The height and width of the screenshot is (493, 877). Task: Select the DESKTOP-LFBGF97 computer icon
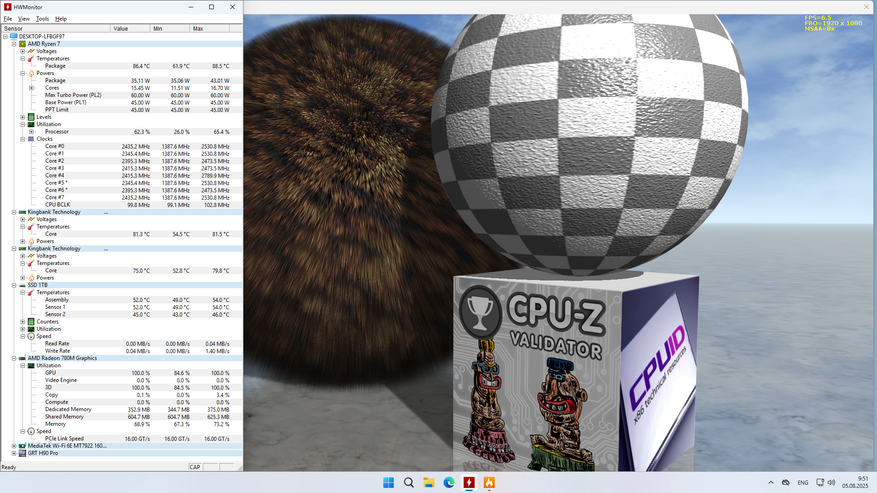tap(14, 36)
